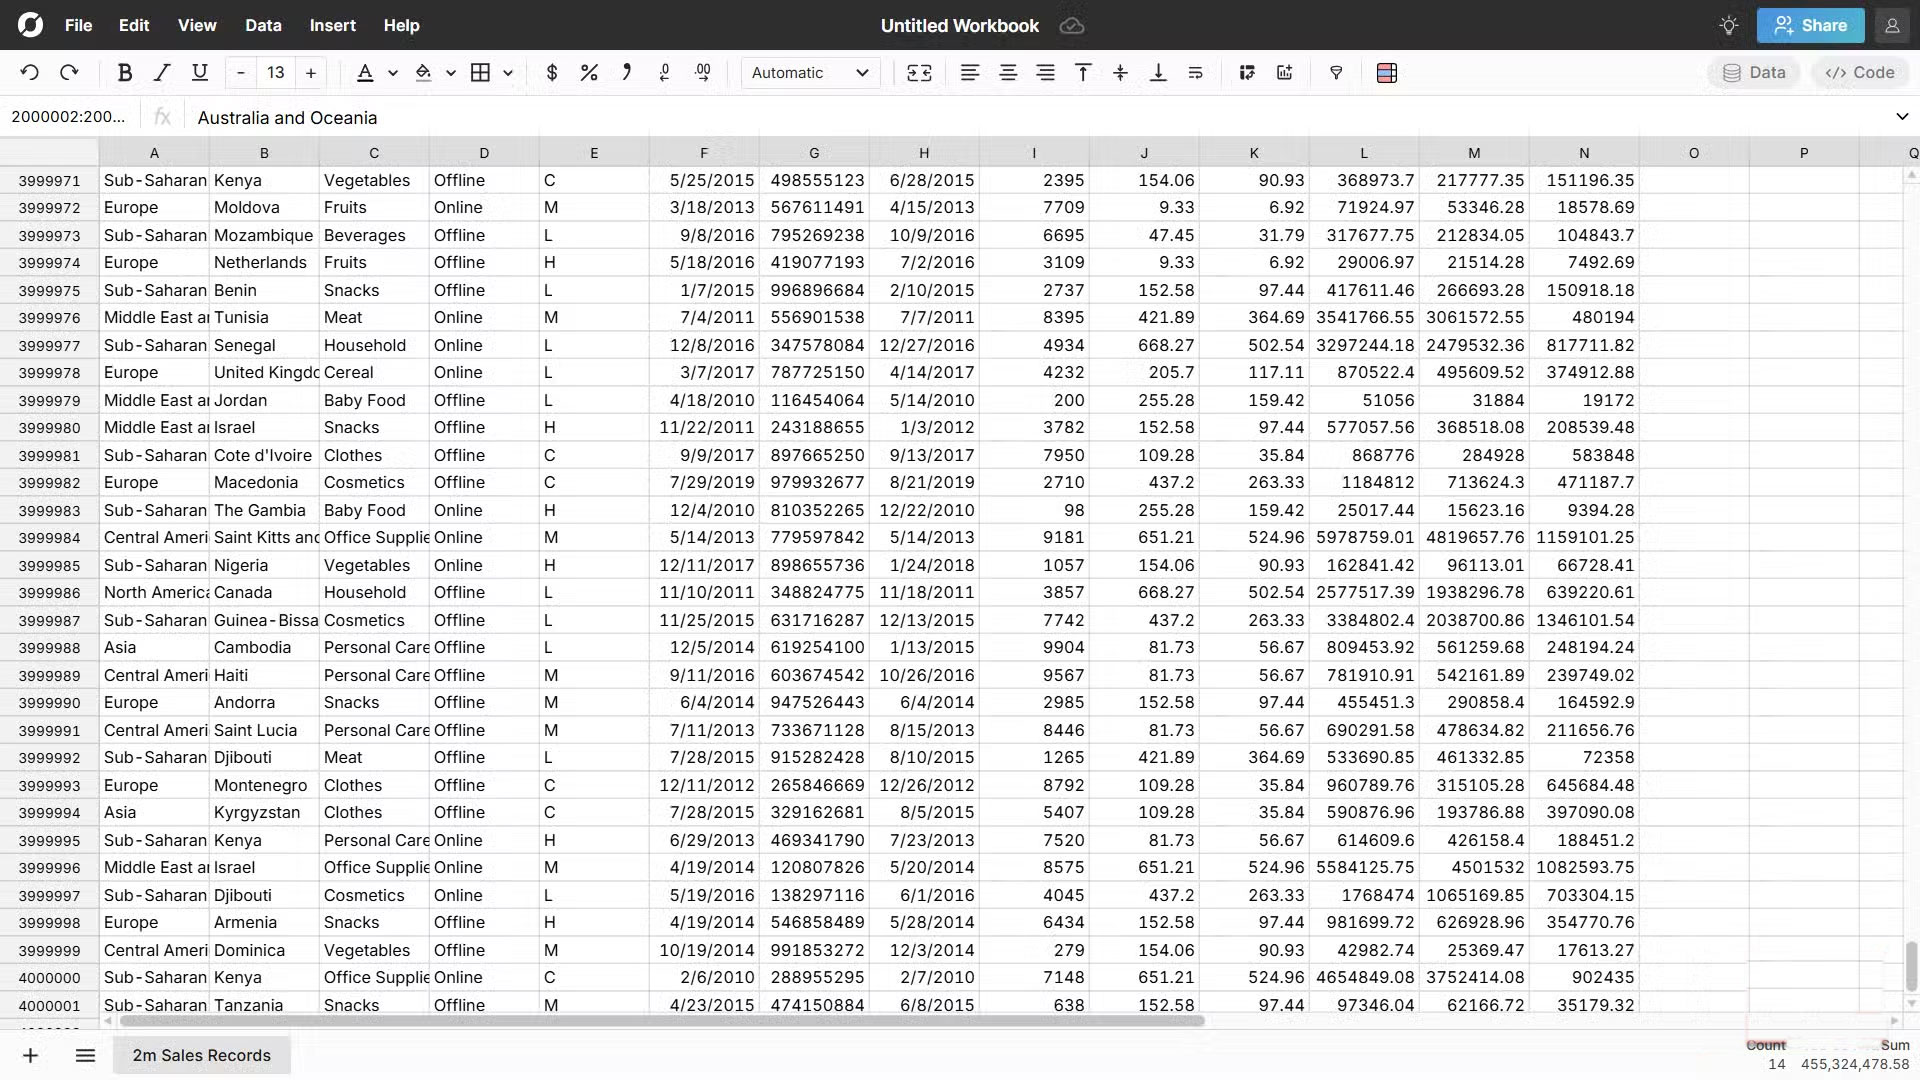Open the borders style dropdown
This screenshot has height=1080, width=1920.
[x=508, y=72]
